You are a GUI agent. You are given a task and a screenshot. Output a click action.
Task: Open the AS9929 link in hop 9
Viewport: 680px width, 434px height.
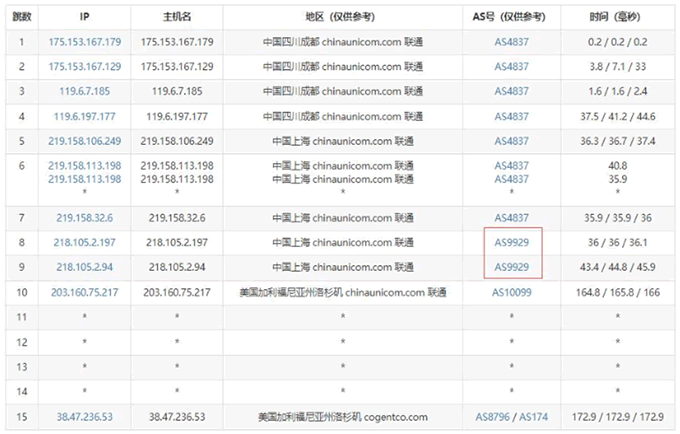click(x=512, y=267)
